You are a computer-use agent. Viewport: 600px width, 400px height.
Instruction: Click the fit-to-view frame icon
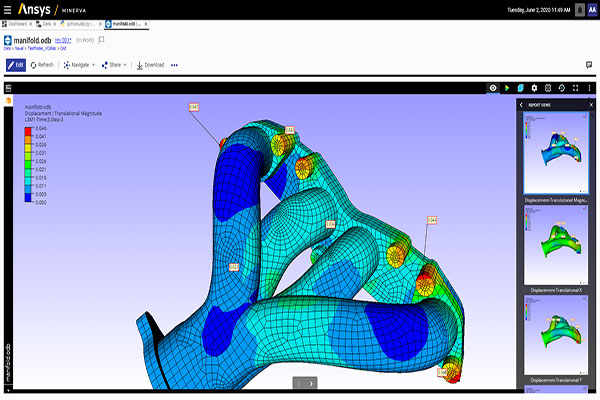point(548,88)
